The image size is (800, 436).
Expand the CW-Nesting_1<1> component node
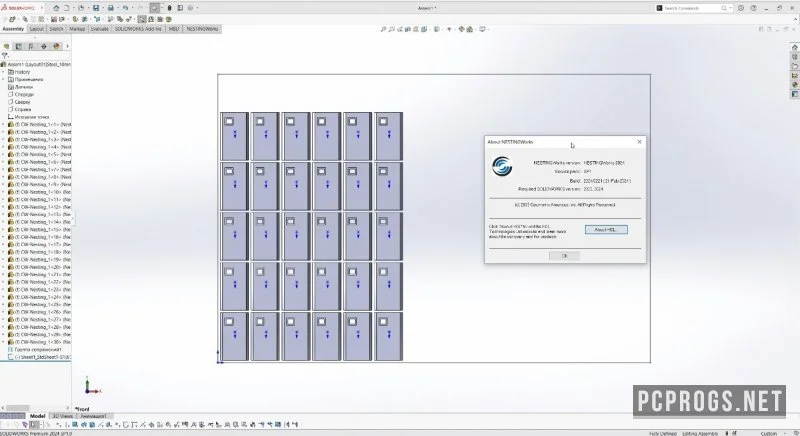[3, 124]
